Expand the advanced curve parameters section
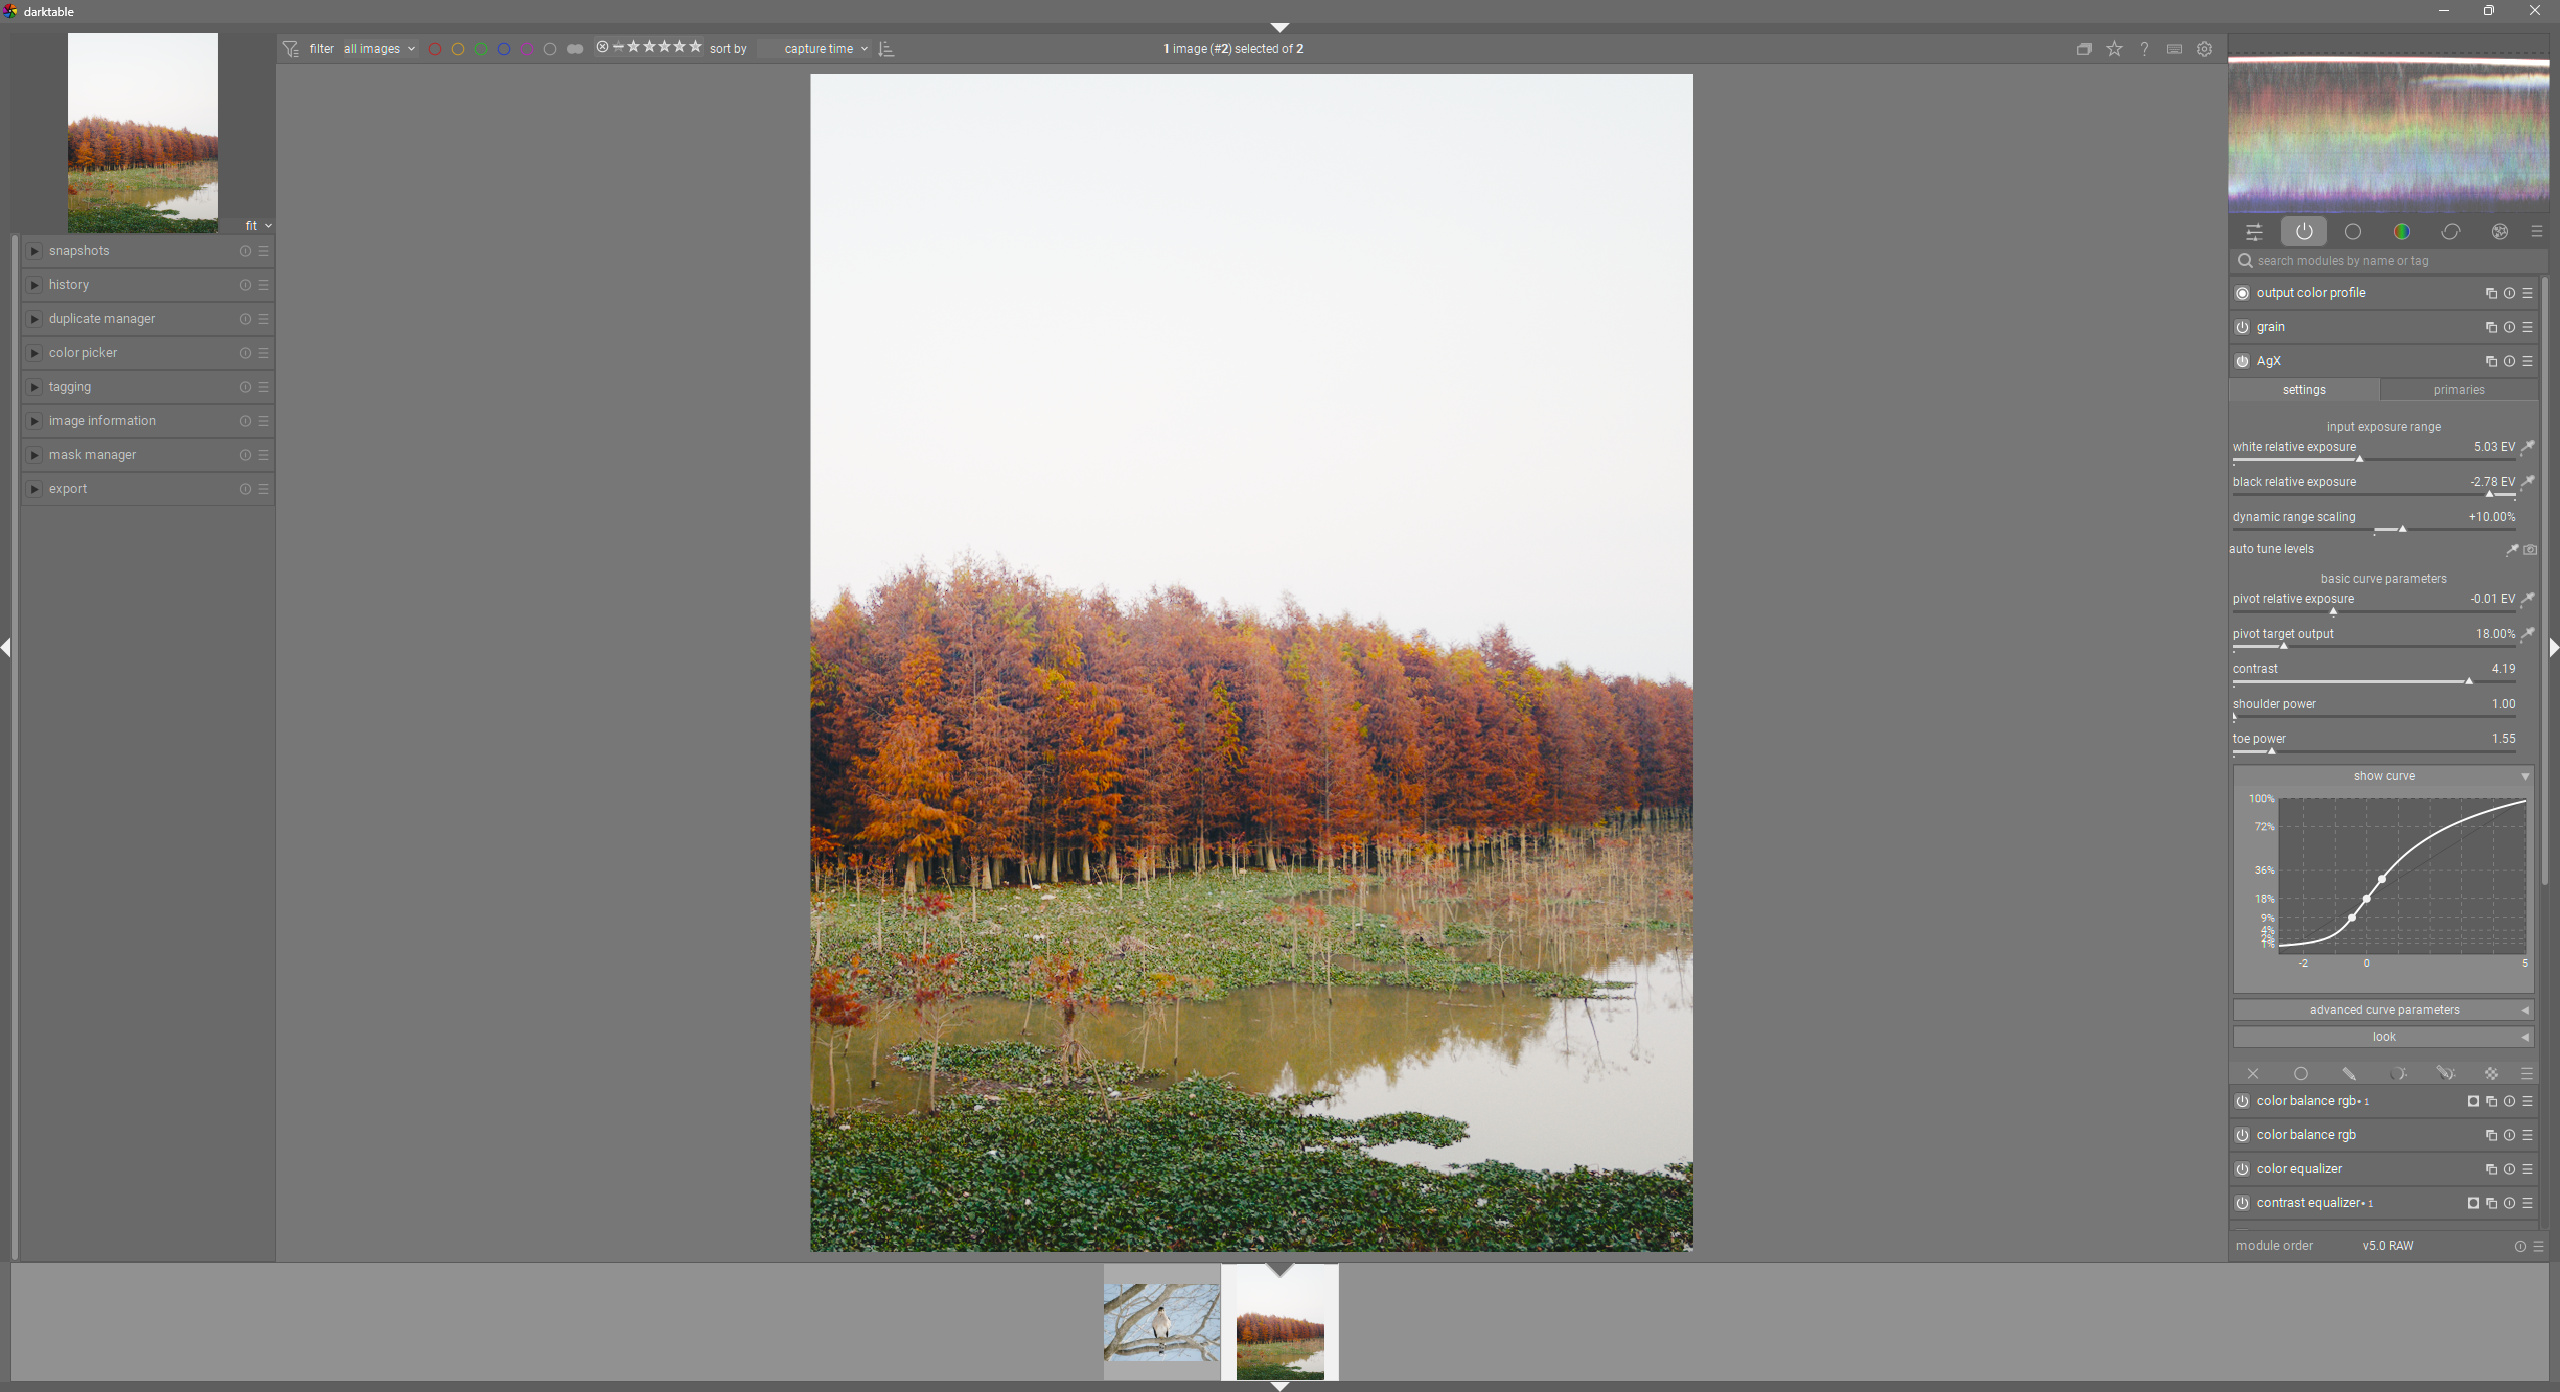Image resolution: width=2560 pixels, height=1392 pixels. click(2383, 1010)
